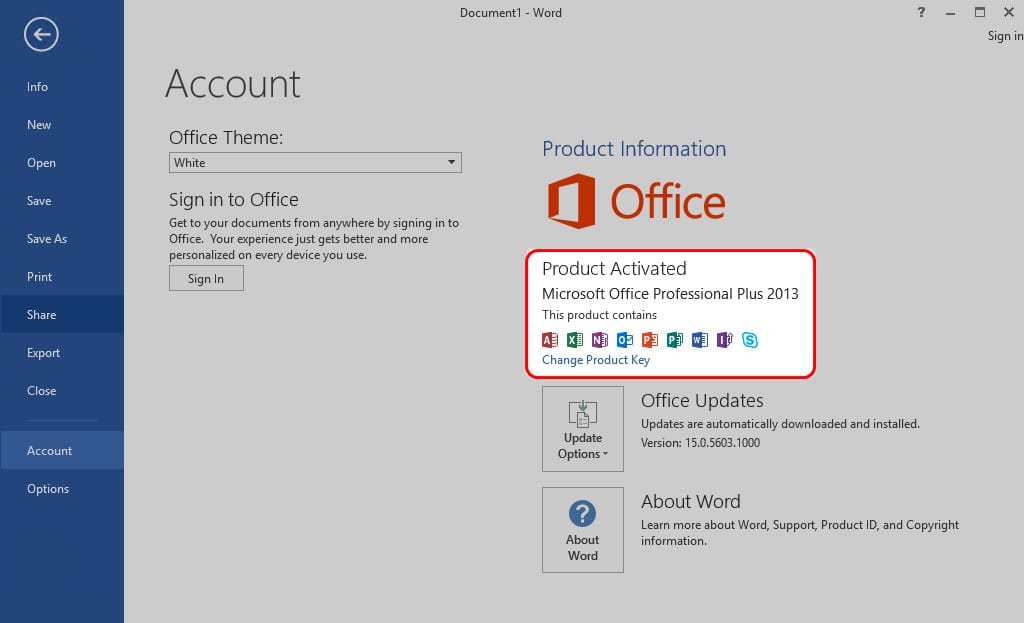Click the Access app icon
The width and height of the screenshot is (1024, 623).
click(x=550, y=340)
